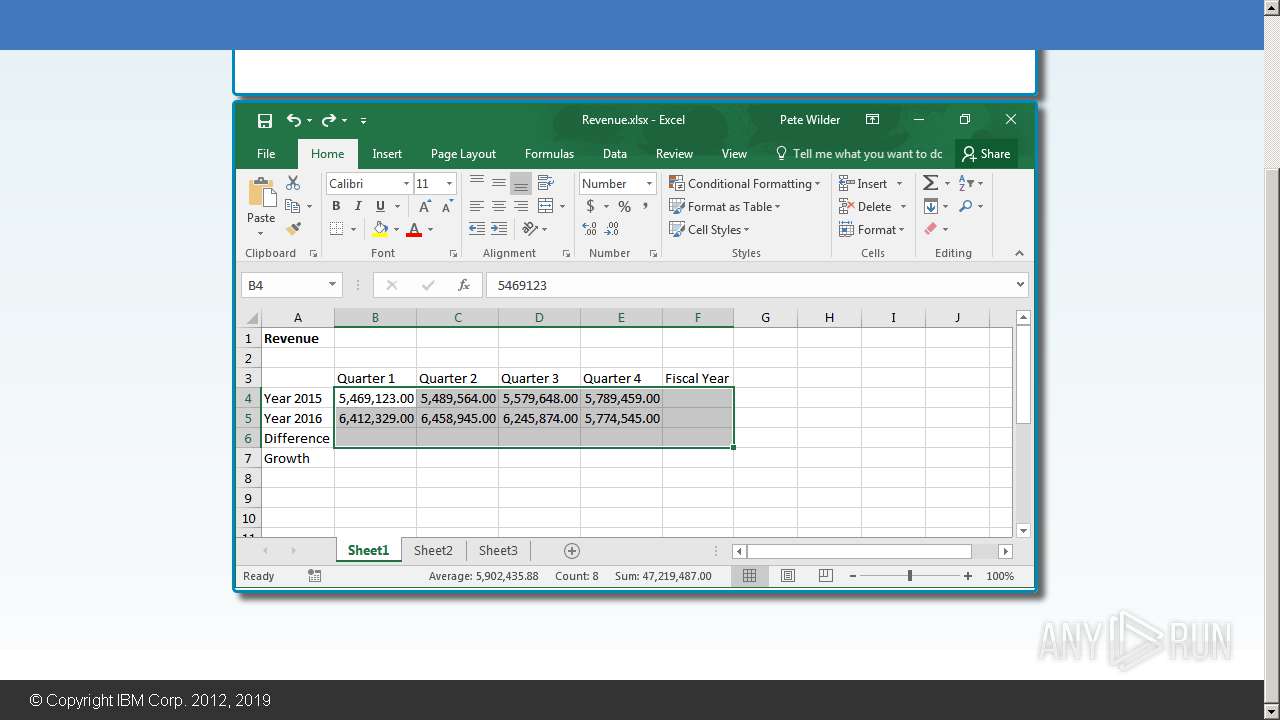Open the Cell Styles menu
This screenshot has height=720, width=1280.
pyautogui.click(x=709, y=229)
